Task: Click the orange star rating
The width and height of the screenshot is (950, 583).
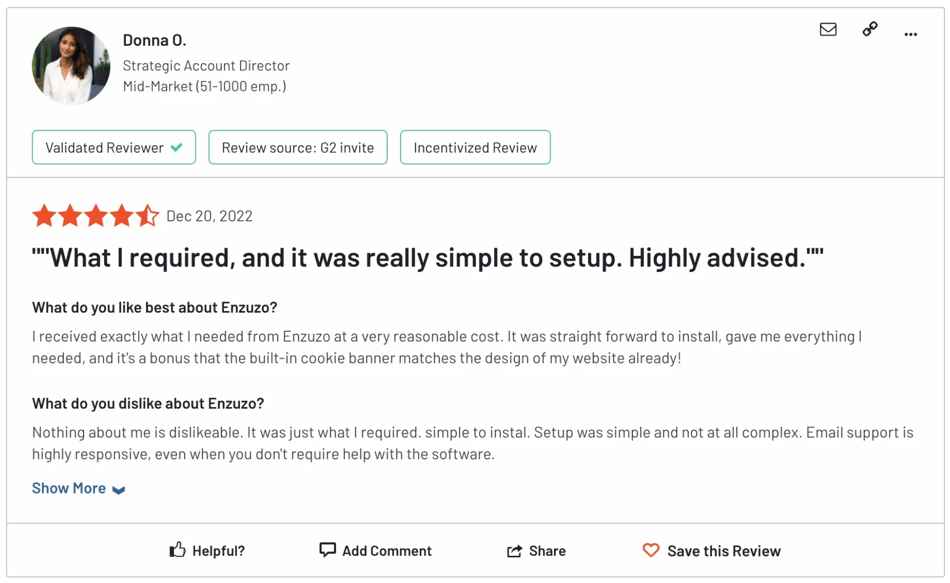Action: [96, 216]
